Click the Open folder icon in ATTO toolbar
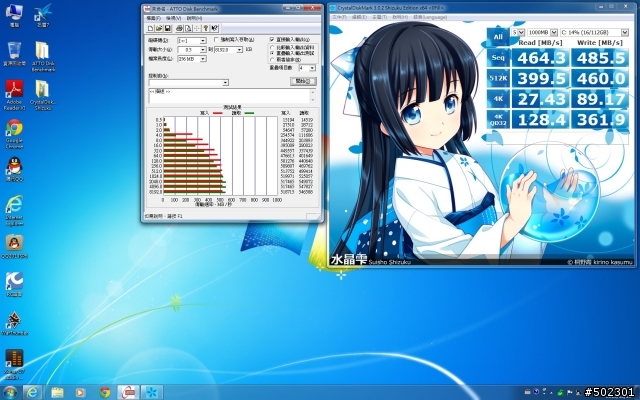Viewport: 640px width, 400px height. [x=159, y=28]
